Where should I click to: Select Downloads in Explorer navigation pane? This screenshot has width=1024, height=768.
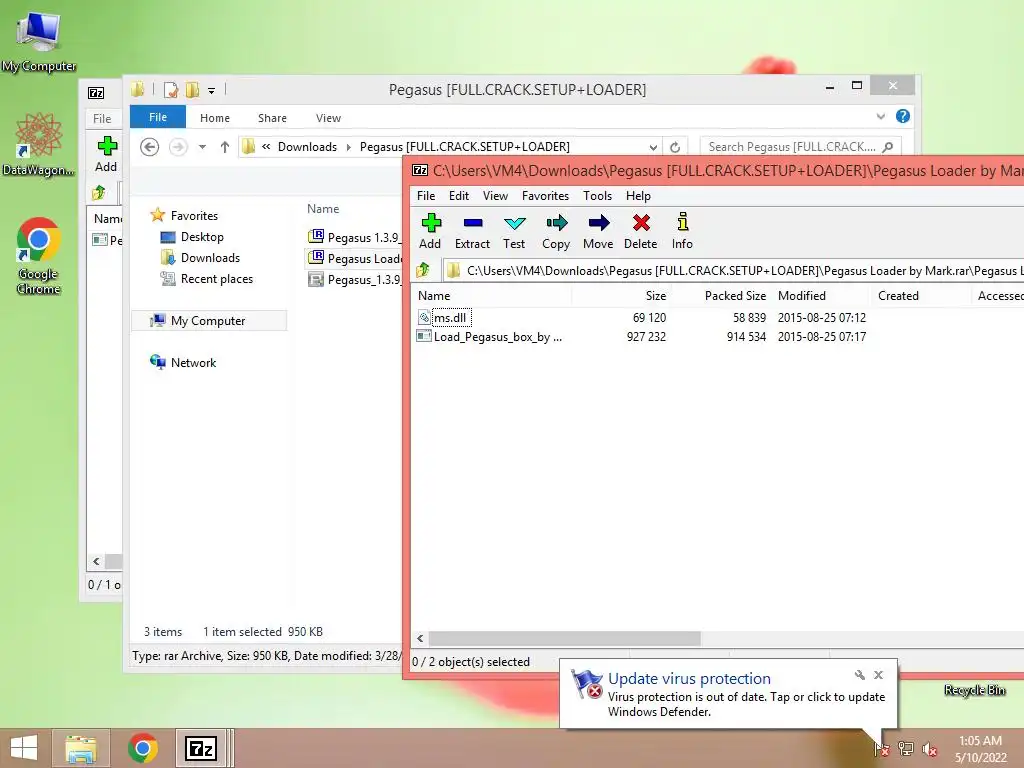click(210, 258)
